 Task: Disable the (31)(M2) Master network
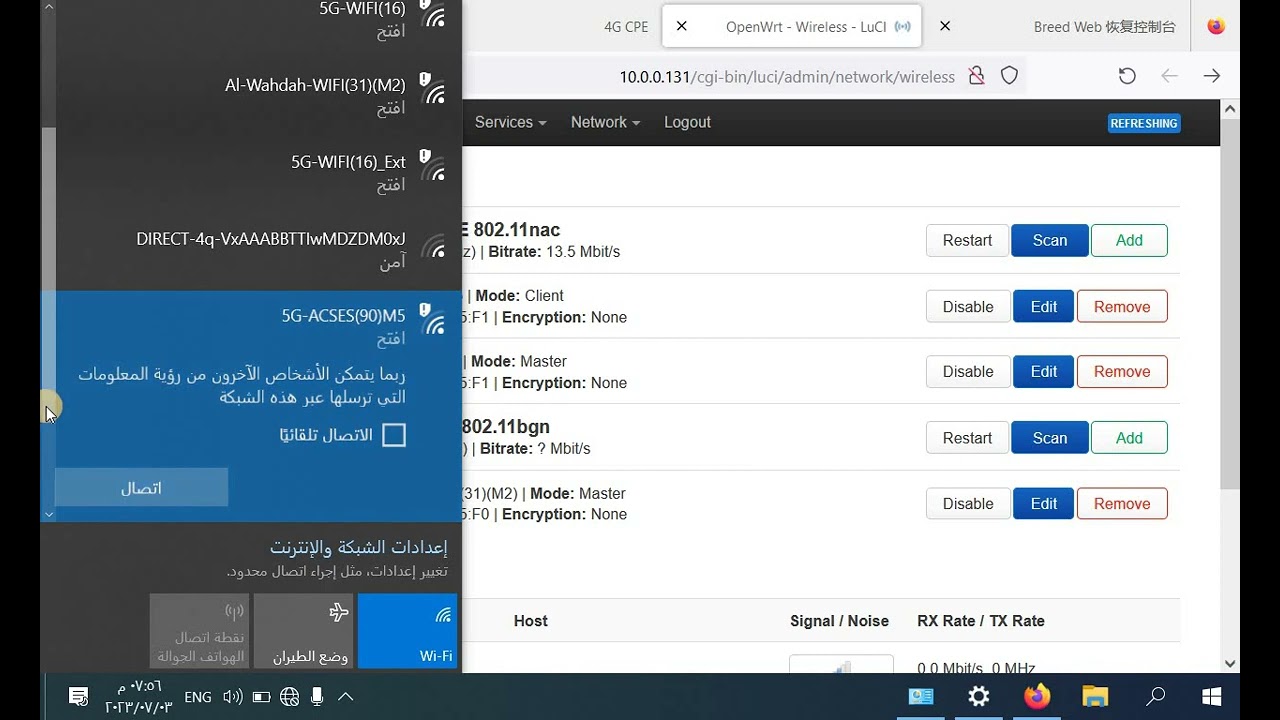pos(968,504)
